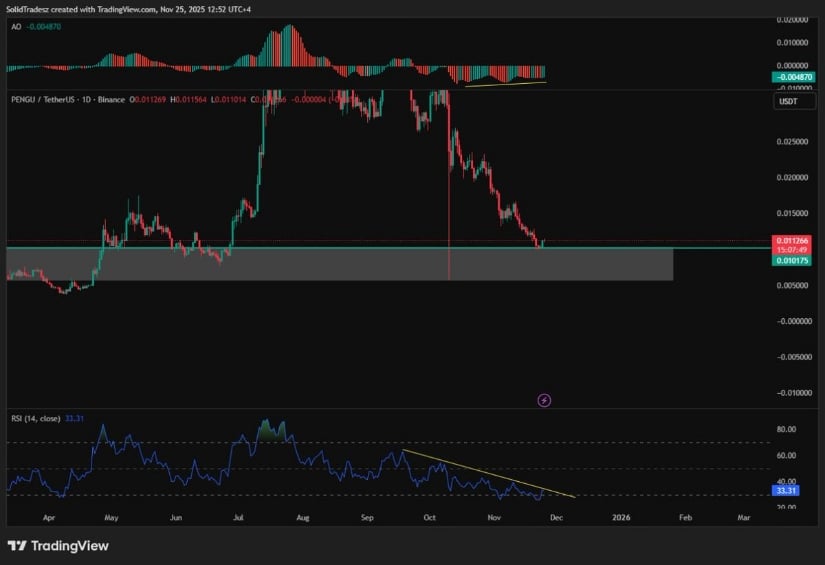The image size is (825, 565).
Task: Click the blue RSI value label 33.31
Action: point(785,491)
